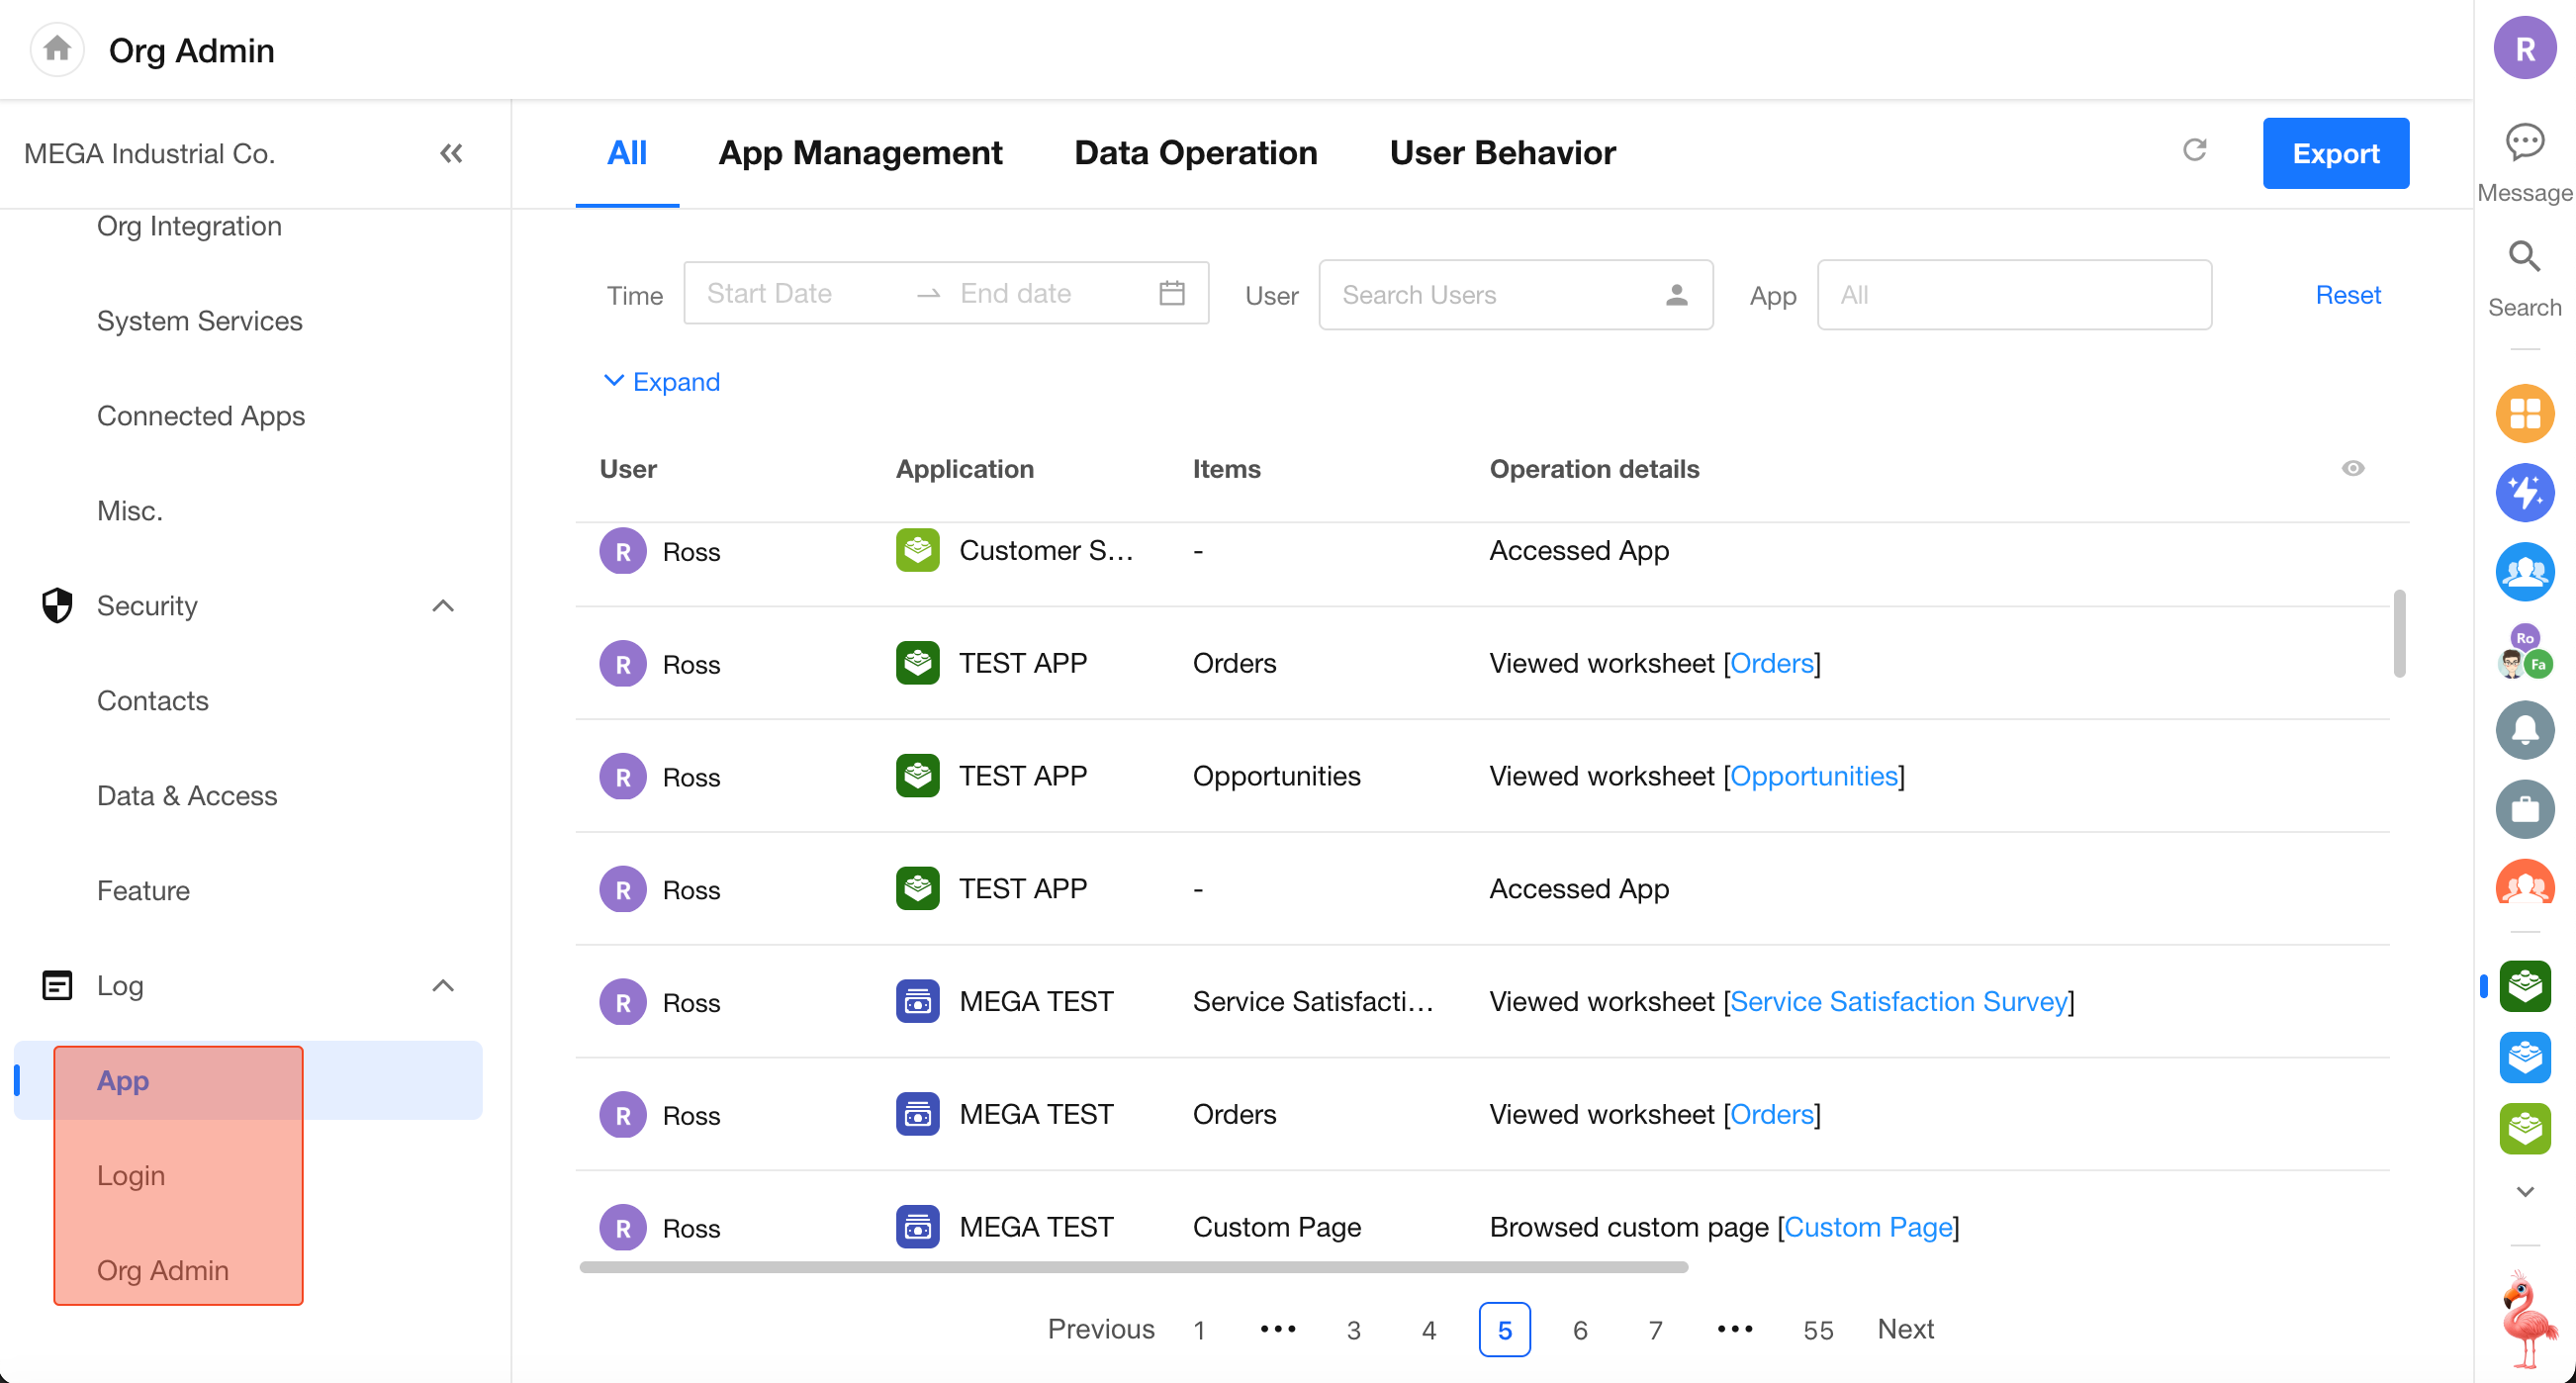This screenshot has width=2576, height=1383.
Task: Collapse the Security section
Action: (x=443, y=606)
